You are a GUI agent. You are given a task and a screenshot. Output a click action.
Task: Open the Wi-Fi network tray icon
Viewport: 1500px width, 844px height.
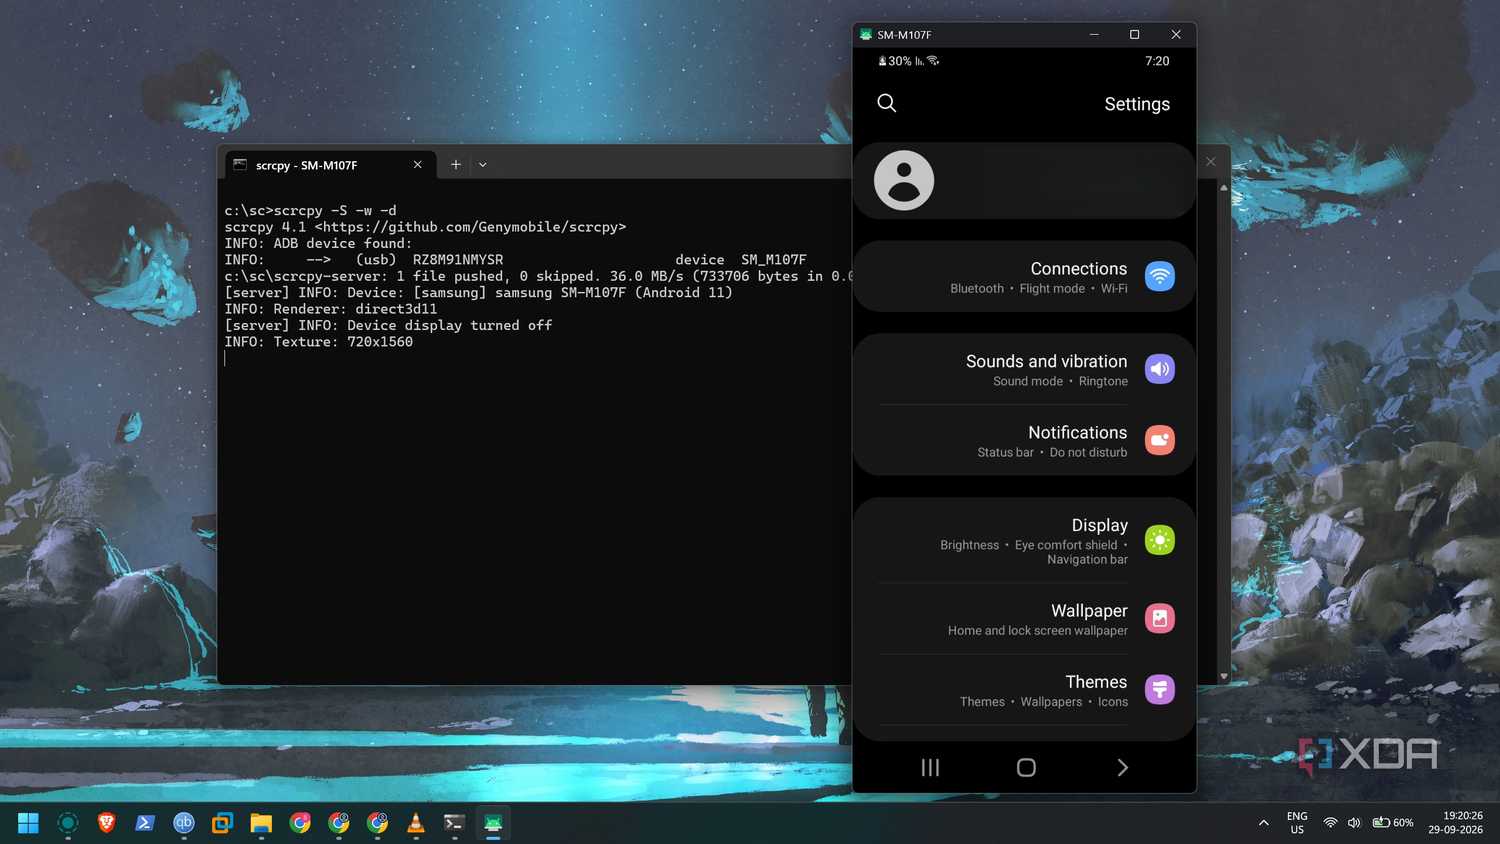pyautogui.click(x=1330, y=823)
